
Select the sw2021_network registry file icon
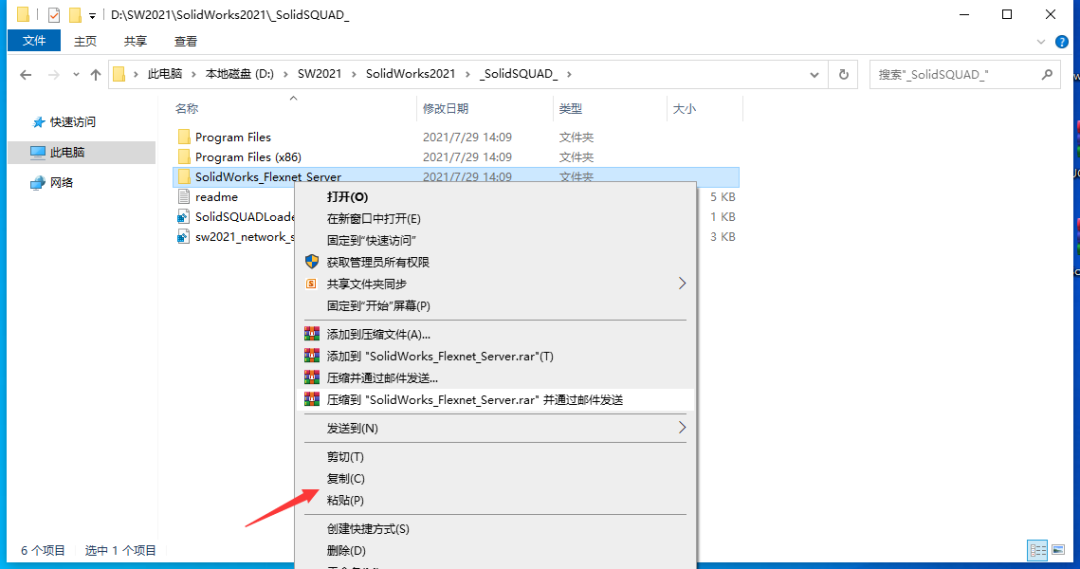coord(183,236)
